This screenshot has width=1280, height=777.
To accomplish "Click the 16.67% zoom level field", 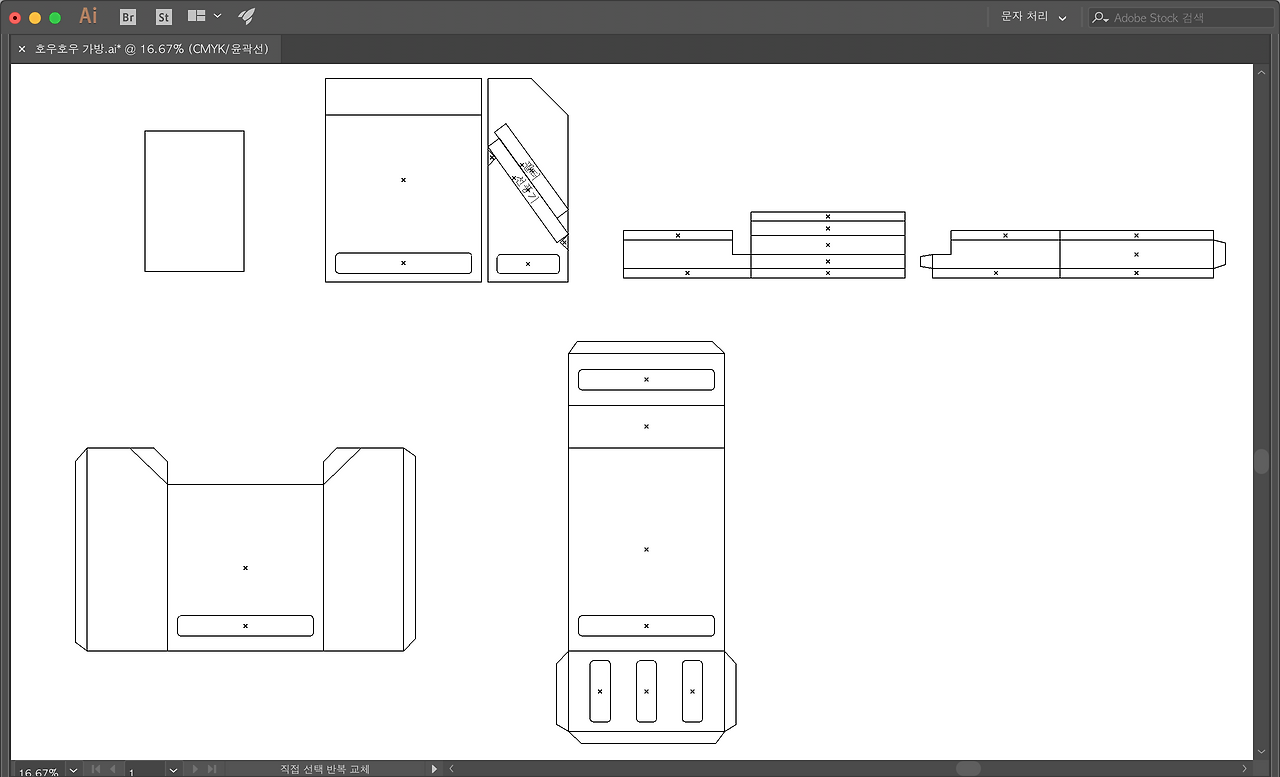I will click(38, 771).
